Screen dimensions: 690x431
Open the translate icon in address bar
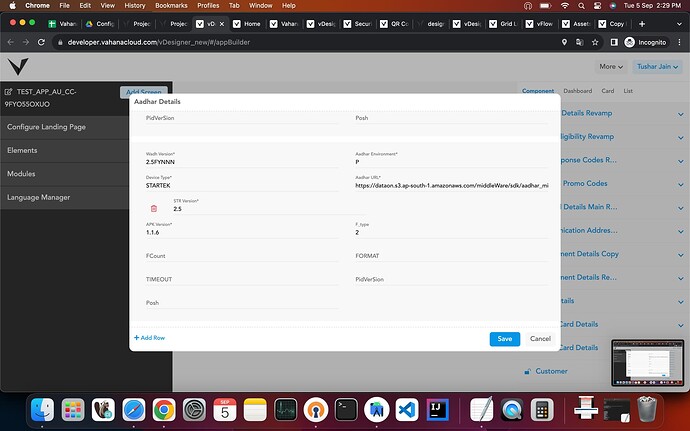click(580, 42)
